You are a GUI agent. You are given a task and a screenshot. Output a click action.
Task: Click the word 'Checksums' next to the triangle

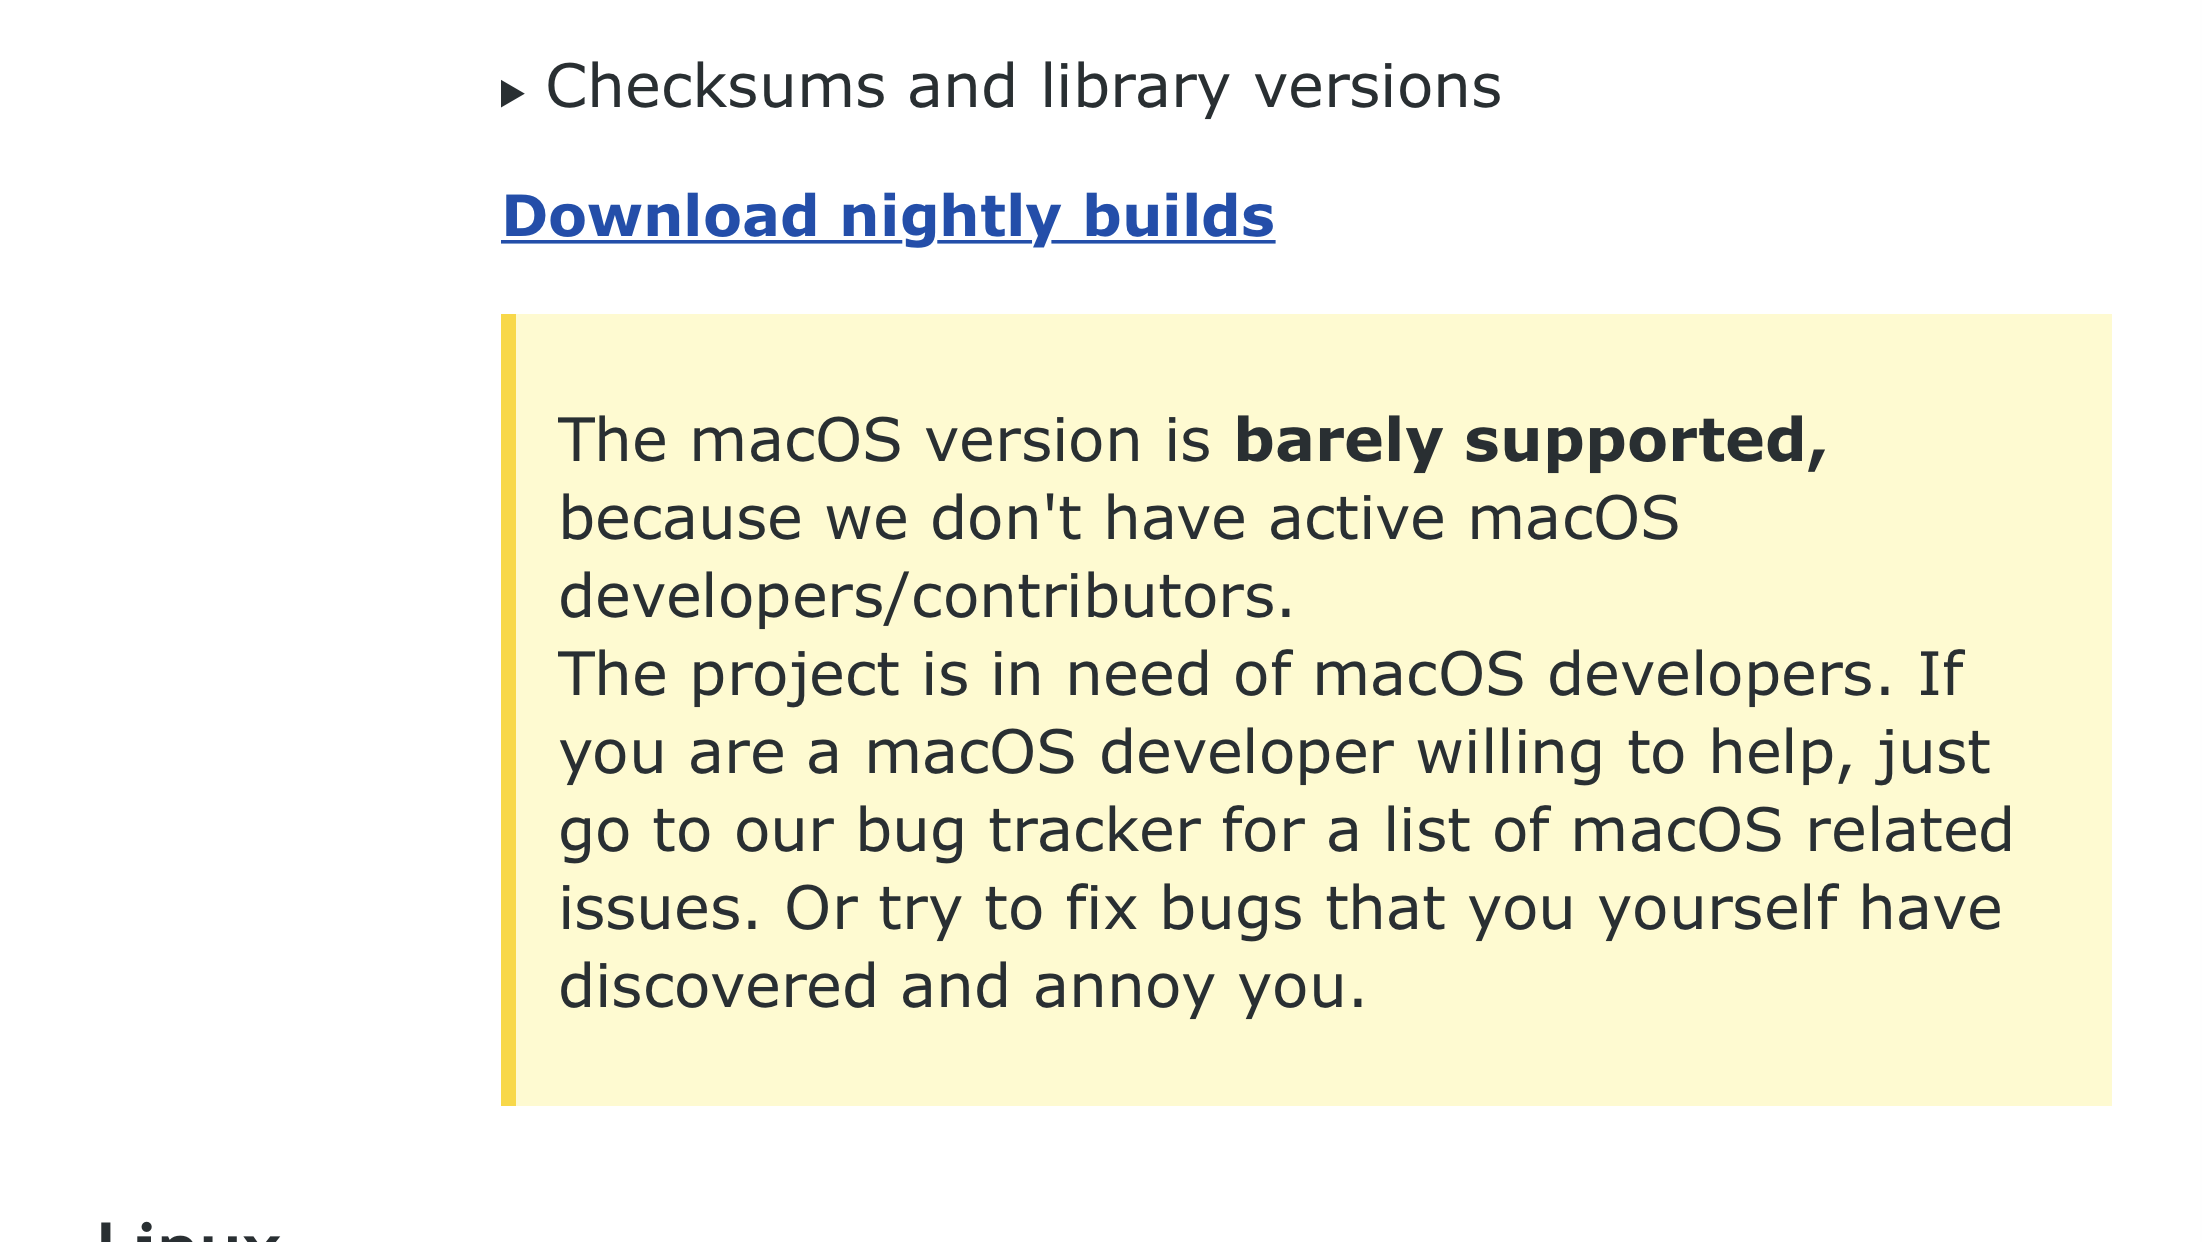click(716, 87)
